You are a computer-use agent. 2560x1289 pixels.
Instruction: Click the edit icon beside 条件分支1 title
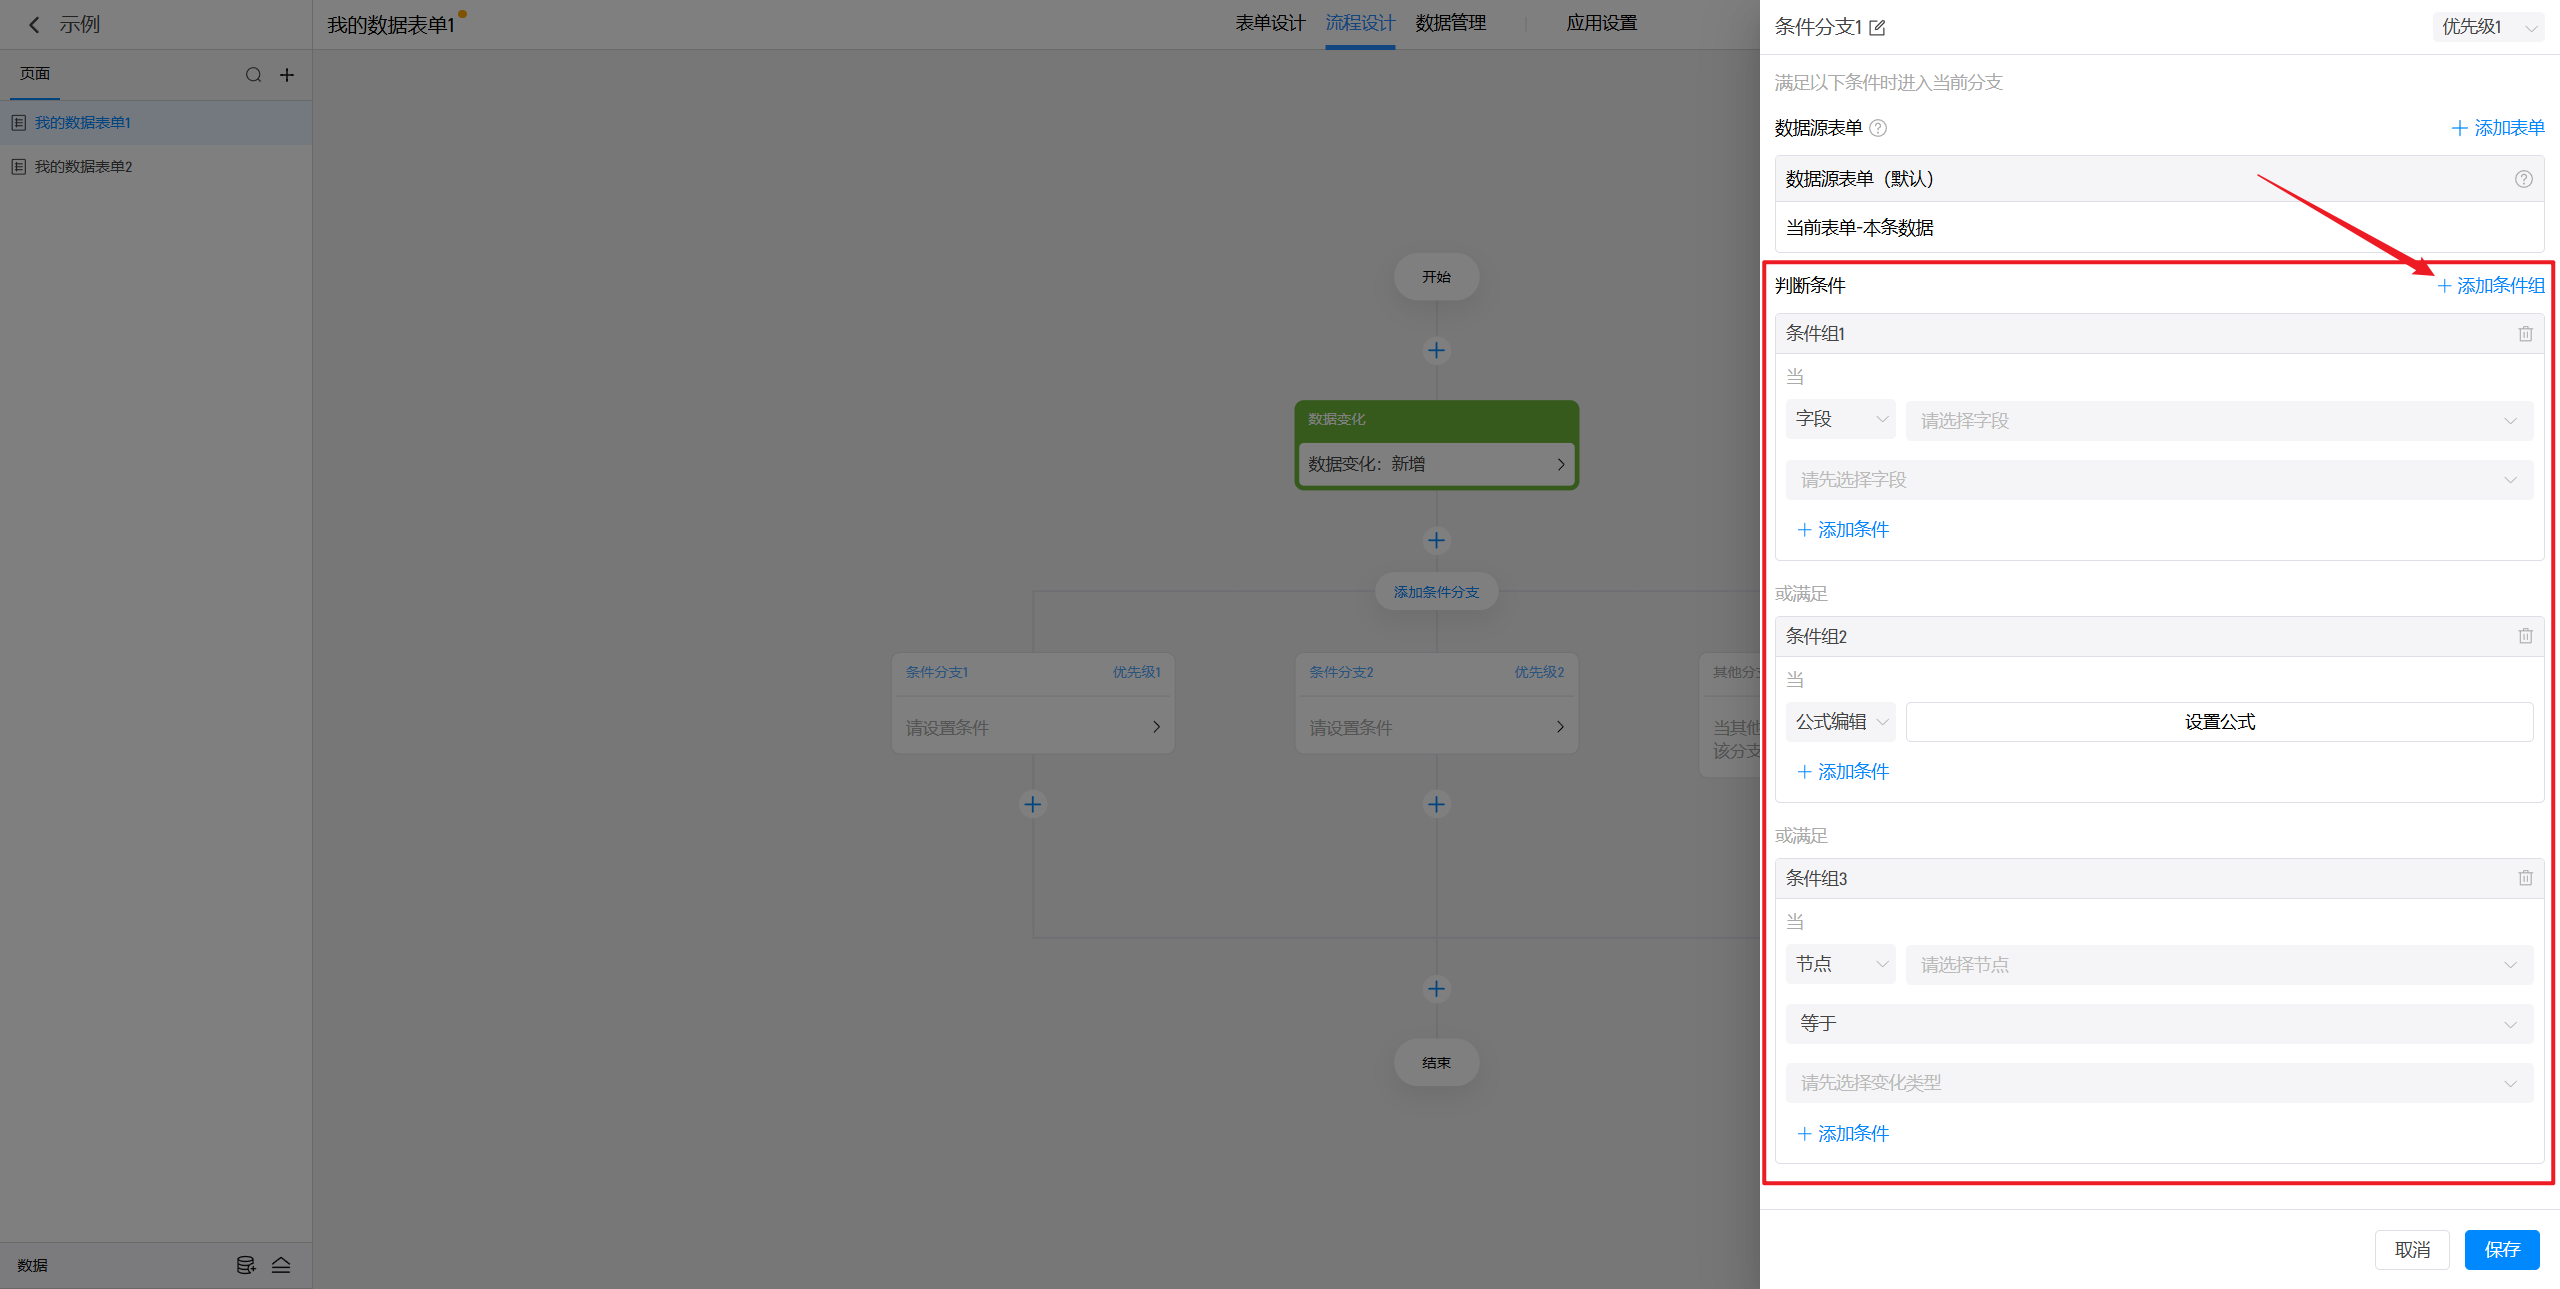(1877, 28)
